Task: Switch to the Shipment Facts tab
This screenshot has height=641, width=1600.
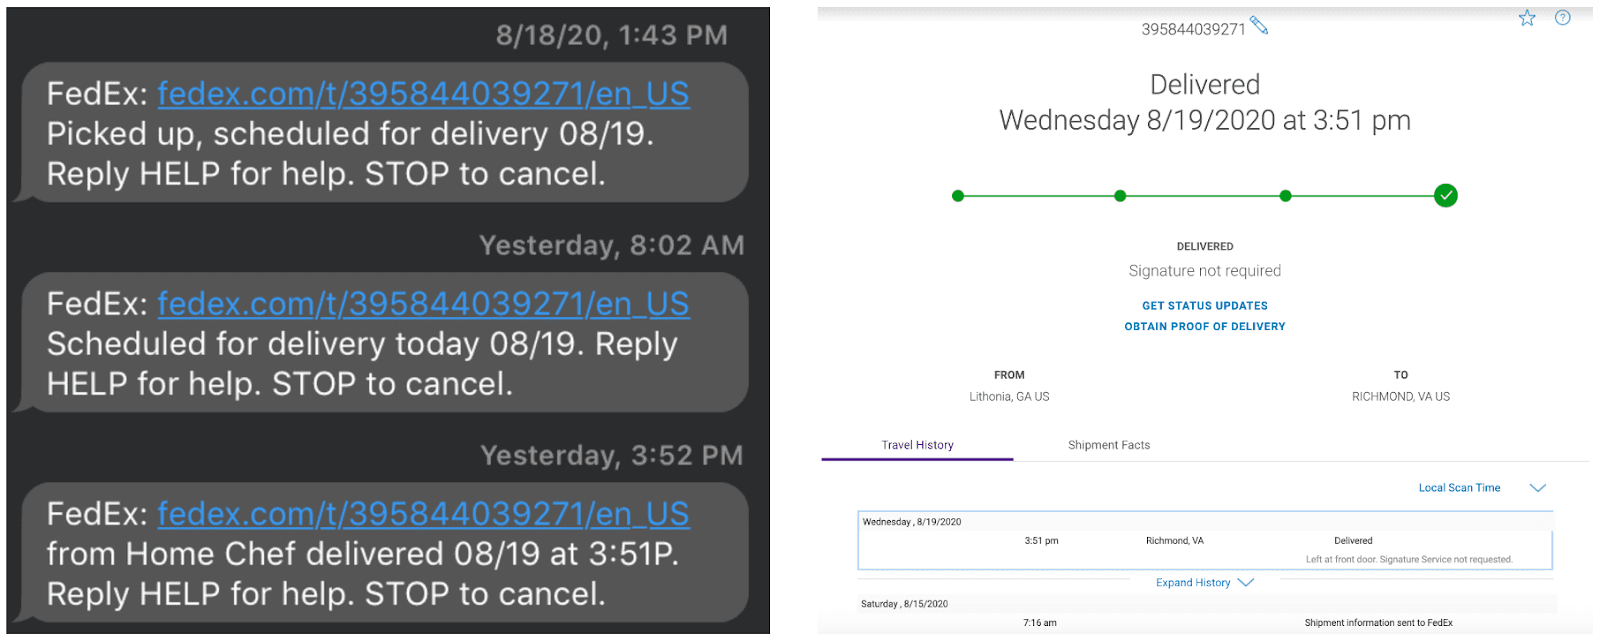Action: pyautogui.click(x=1109, y=445)
